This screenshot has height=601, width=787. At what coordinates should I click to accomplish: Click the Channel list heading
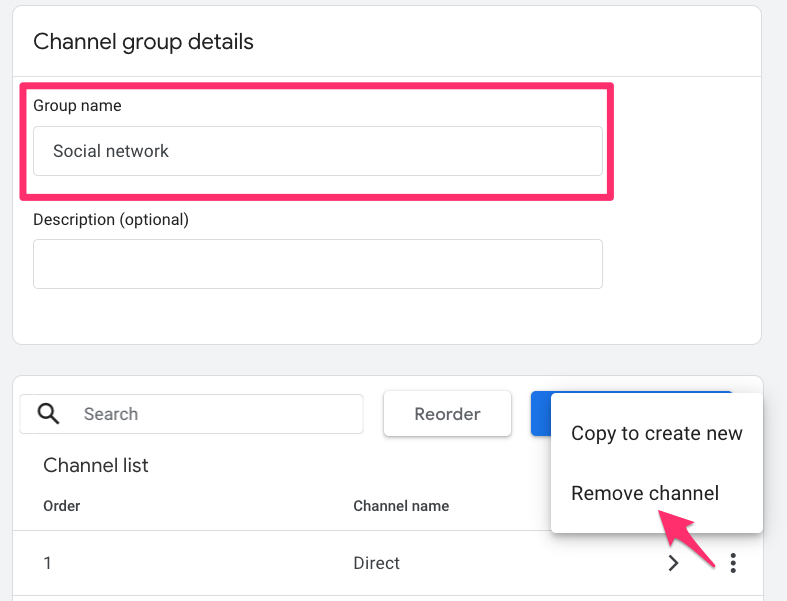pos(96,465)
